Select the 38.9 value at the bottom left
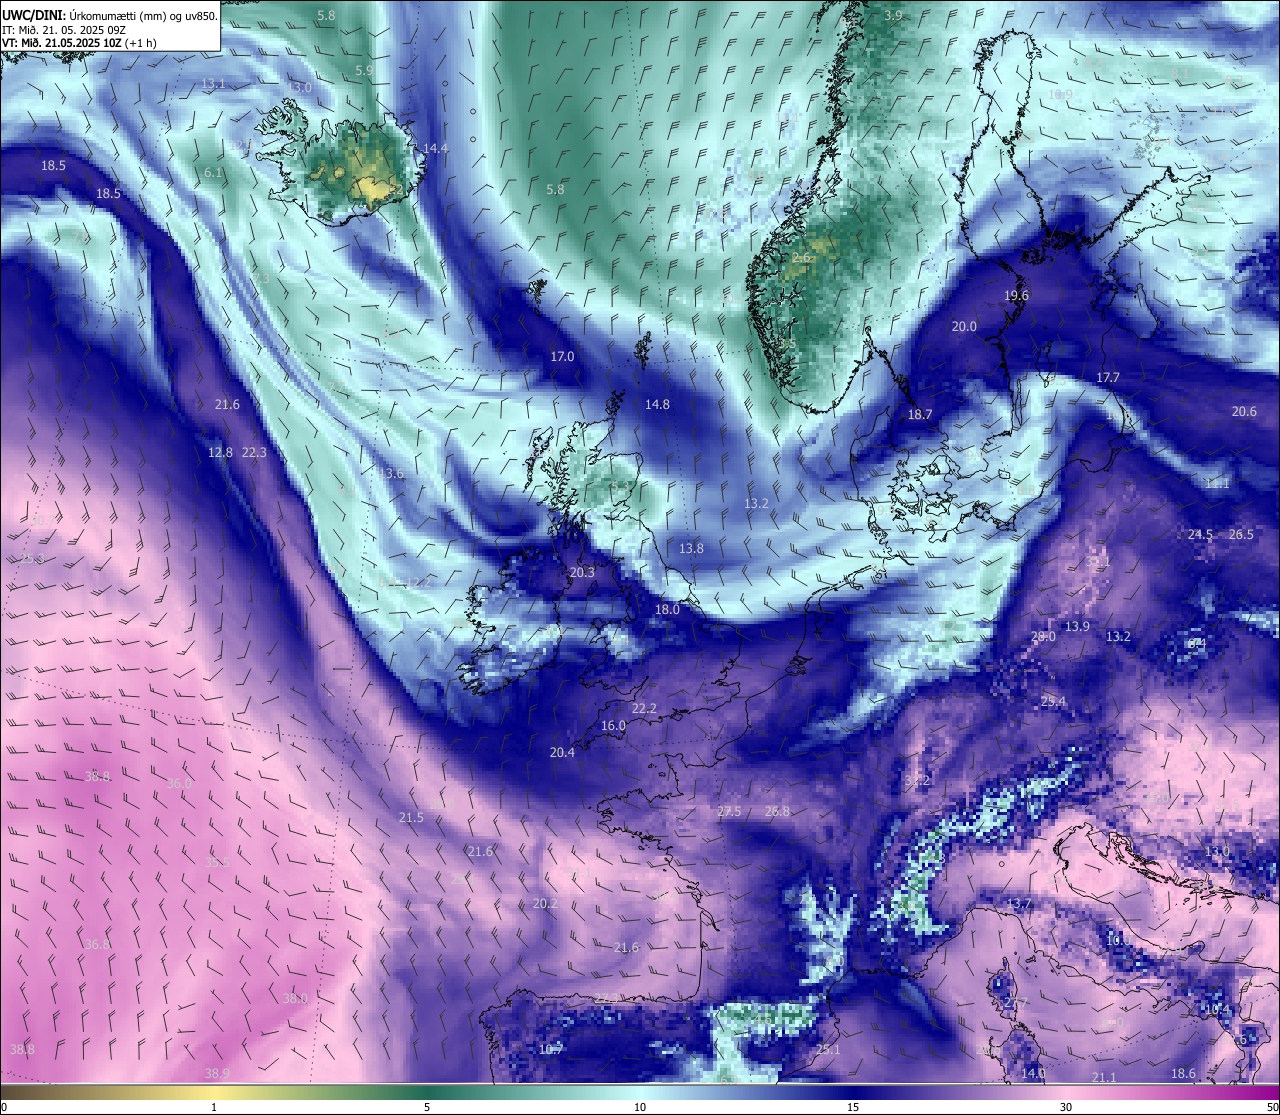 point(217,1073)
